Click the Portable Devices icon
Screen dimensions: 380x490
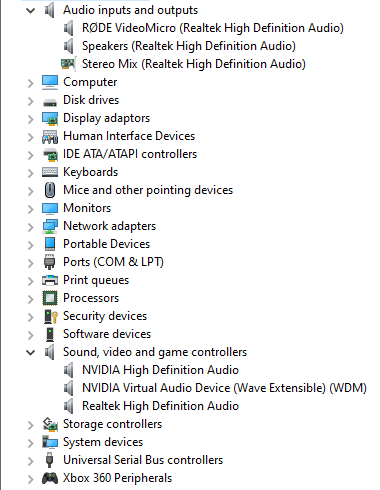(x=50, y=244)
